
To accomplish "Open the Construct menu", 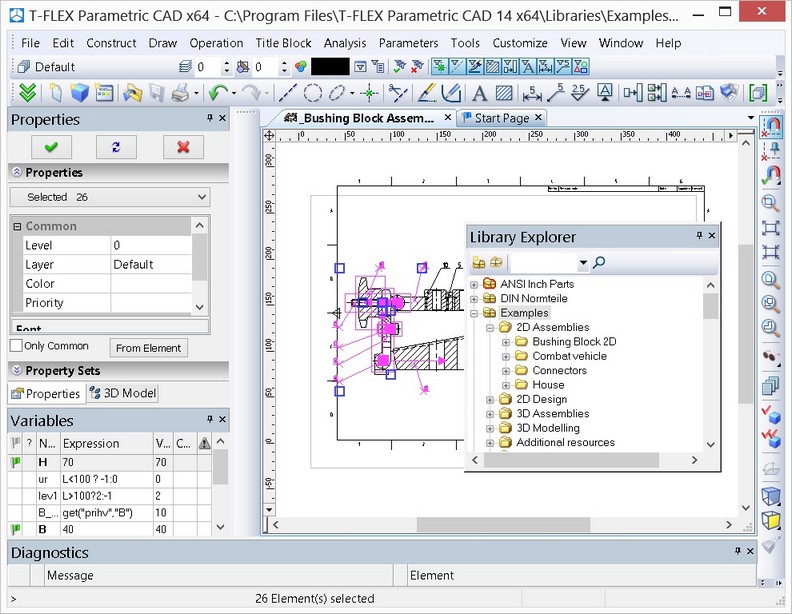I will pyautogui.click(x=111, y=43).
